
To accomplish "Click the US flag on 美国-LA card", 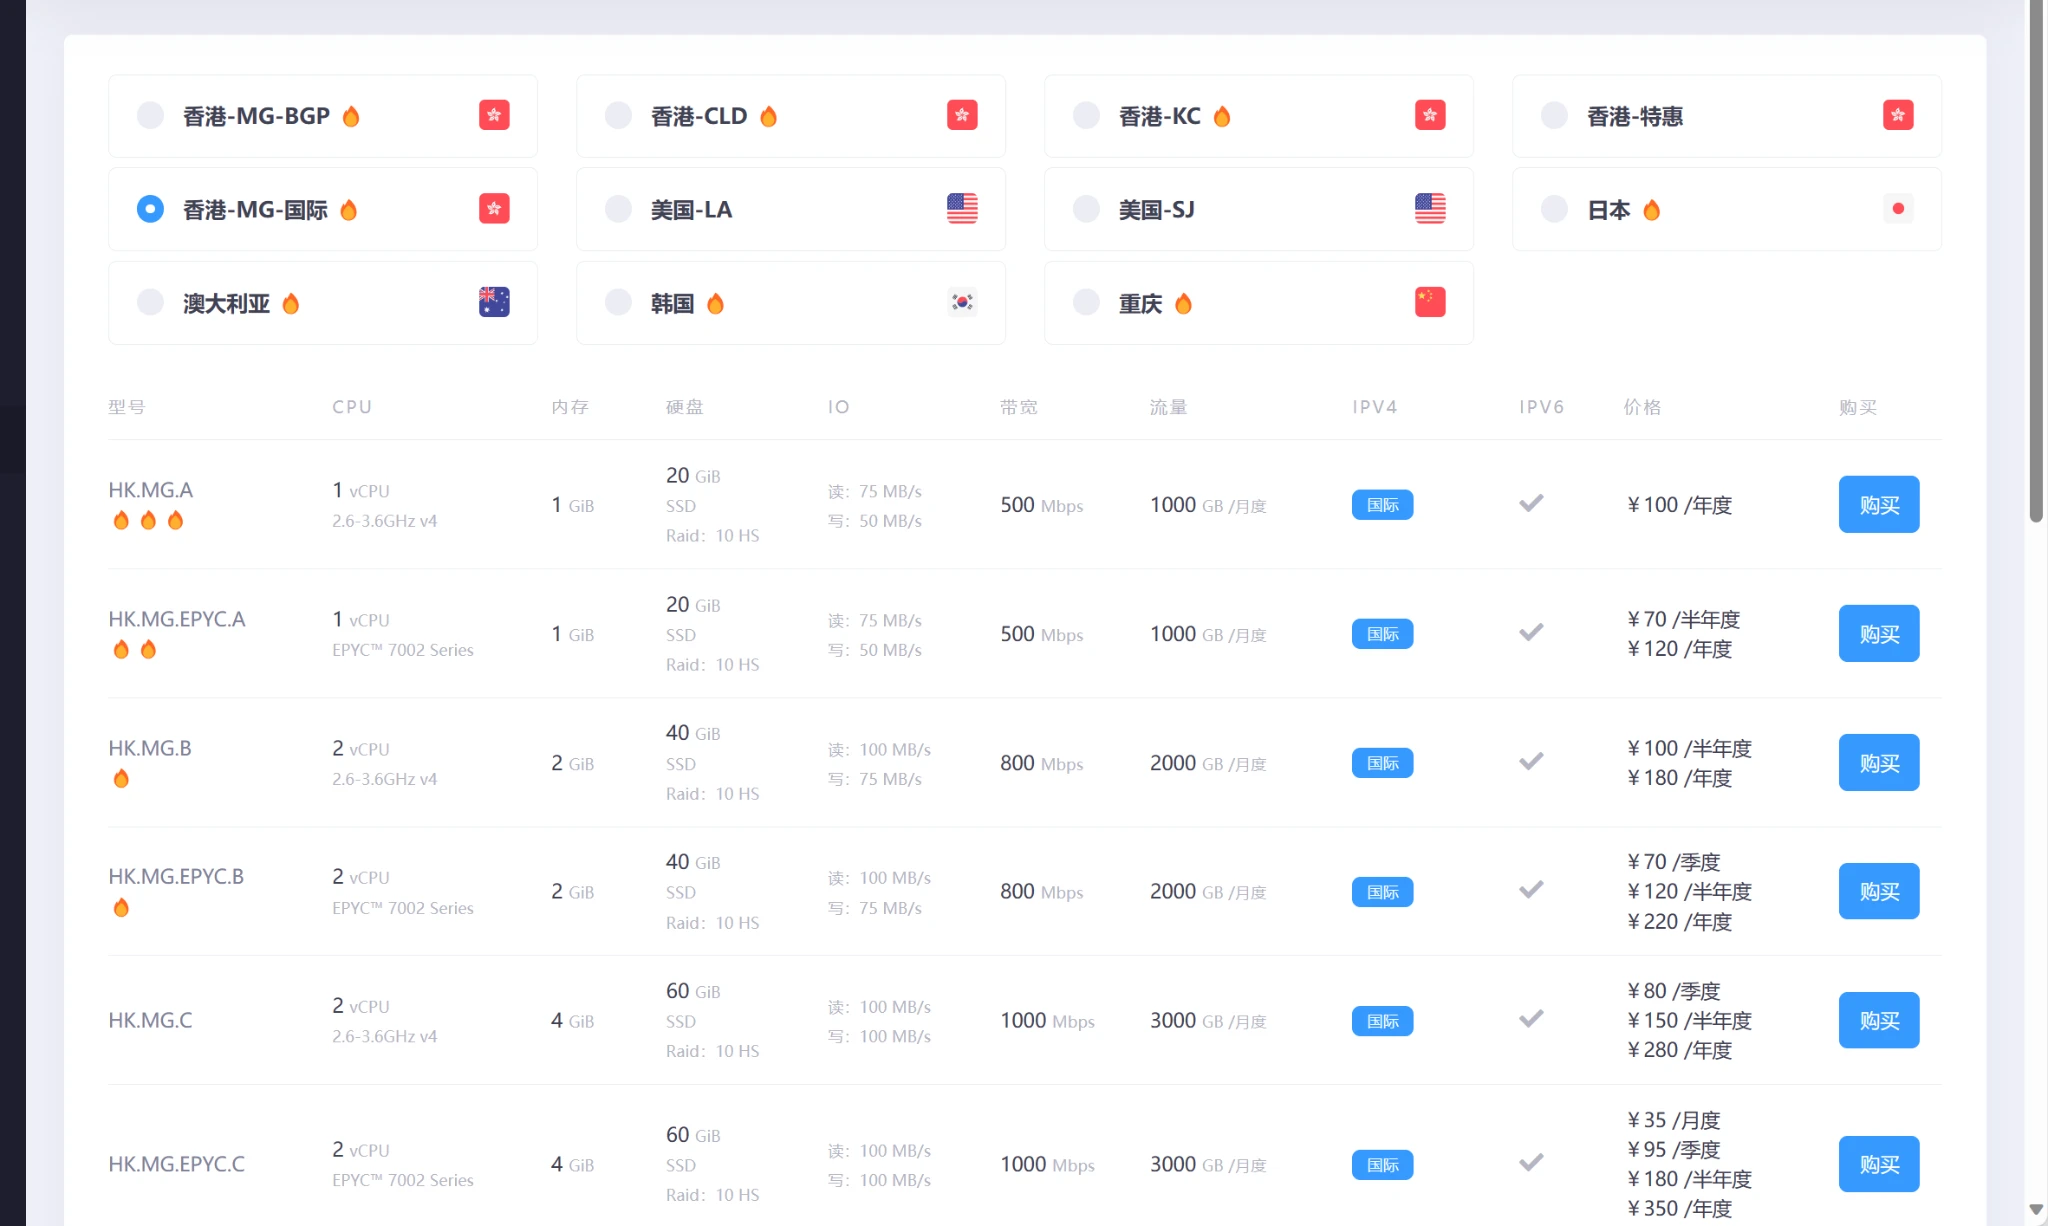I will click(x=962, y=208).
